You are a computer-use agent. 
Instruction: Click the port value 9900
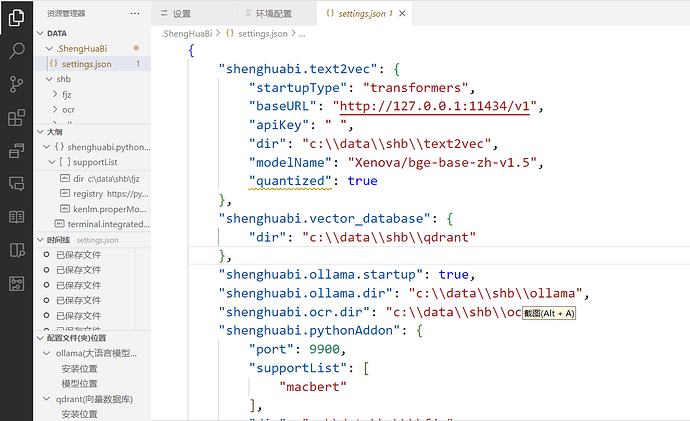click(x=324, y=349)
